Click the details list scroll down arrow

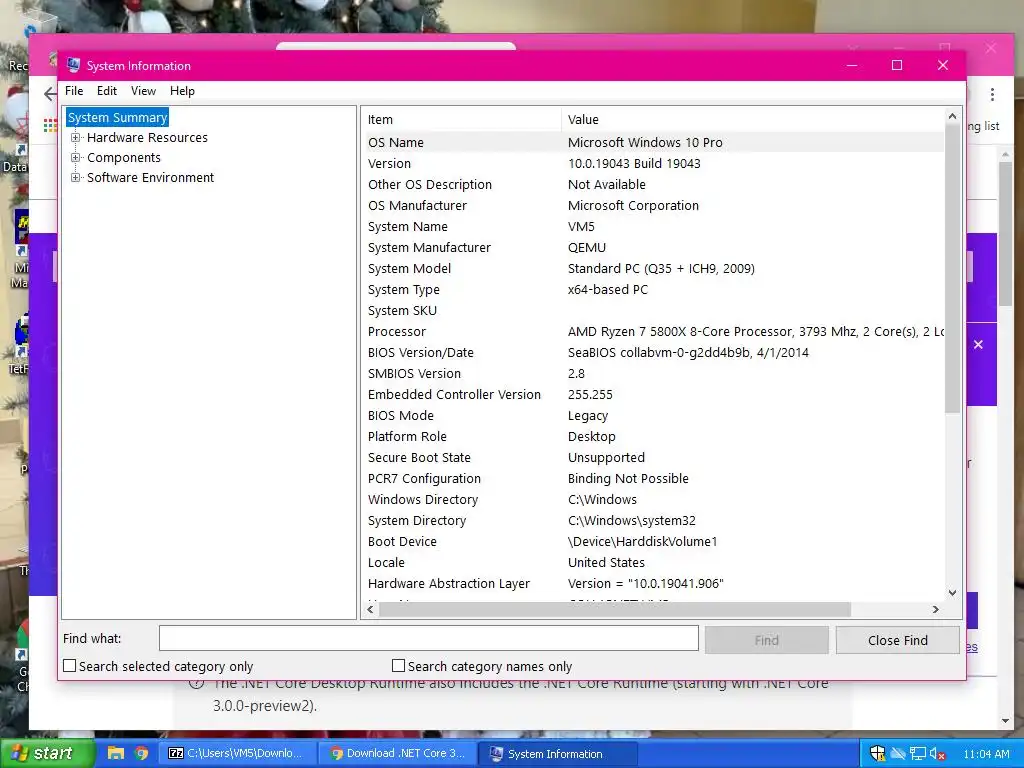point(952,593)
